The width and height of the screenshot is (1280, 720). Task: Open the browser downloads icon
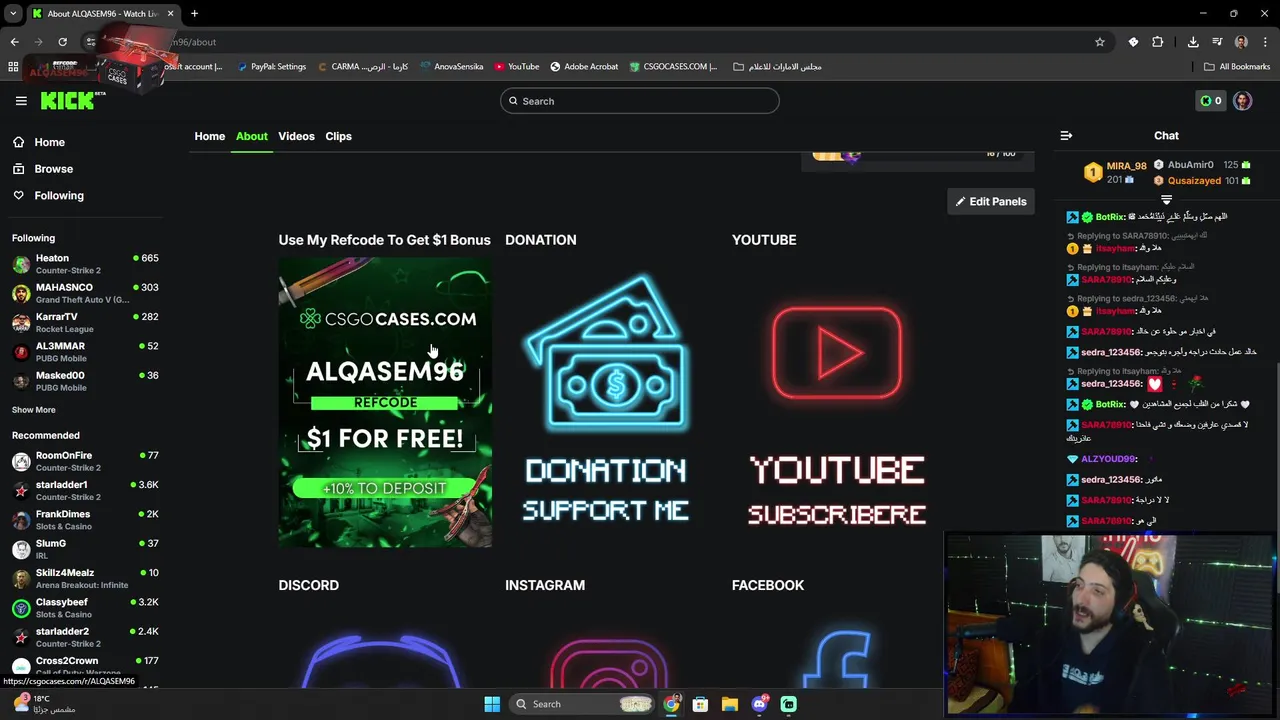pos(1193,42)
